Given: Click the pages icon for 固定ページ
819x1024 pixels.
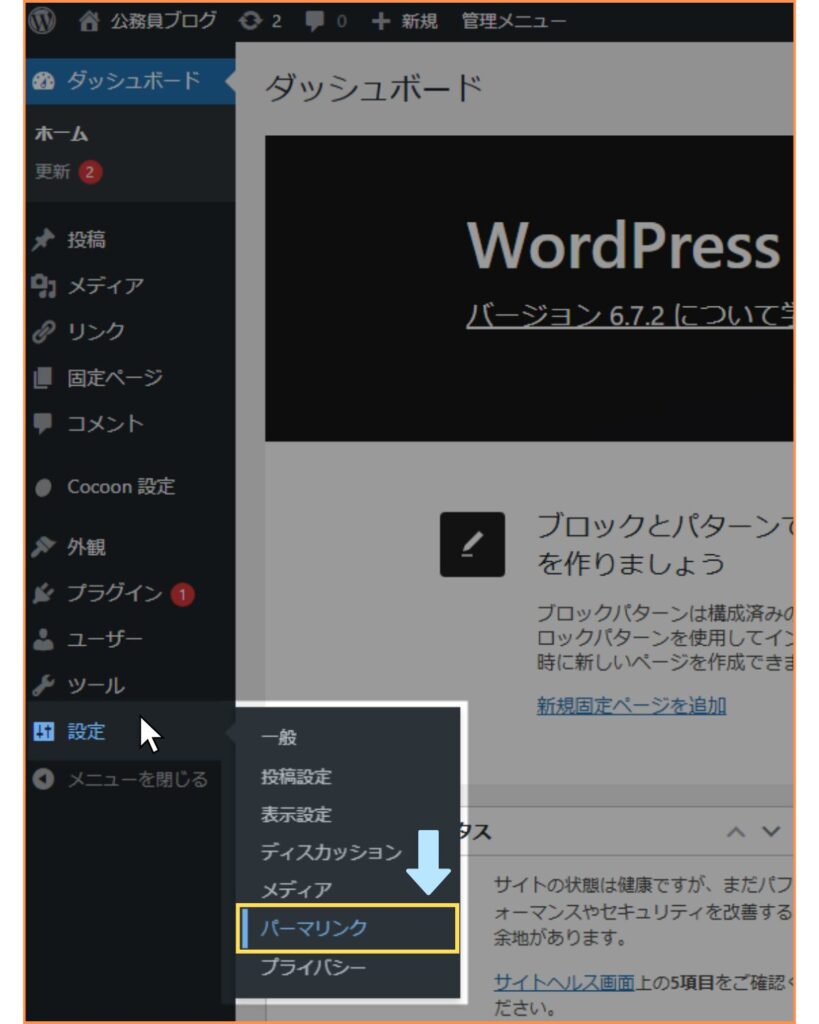Looking at the screenshot, I should tap(43, 377).
